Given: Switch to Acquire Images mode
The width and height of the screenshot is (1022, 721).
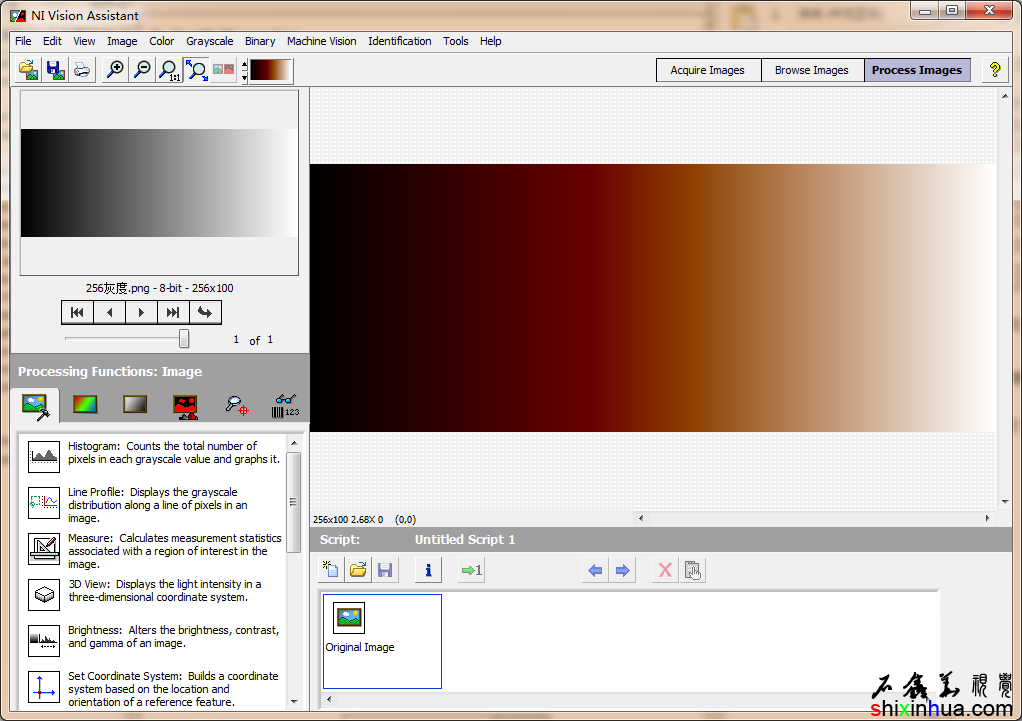Looking at the screenshot, I should (x=707, y=70).
